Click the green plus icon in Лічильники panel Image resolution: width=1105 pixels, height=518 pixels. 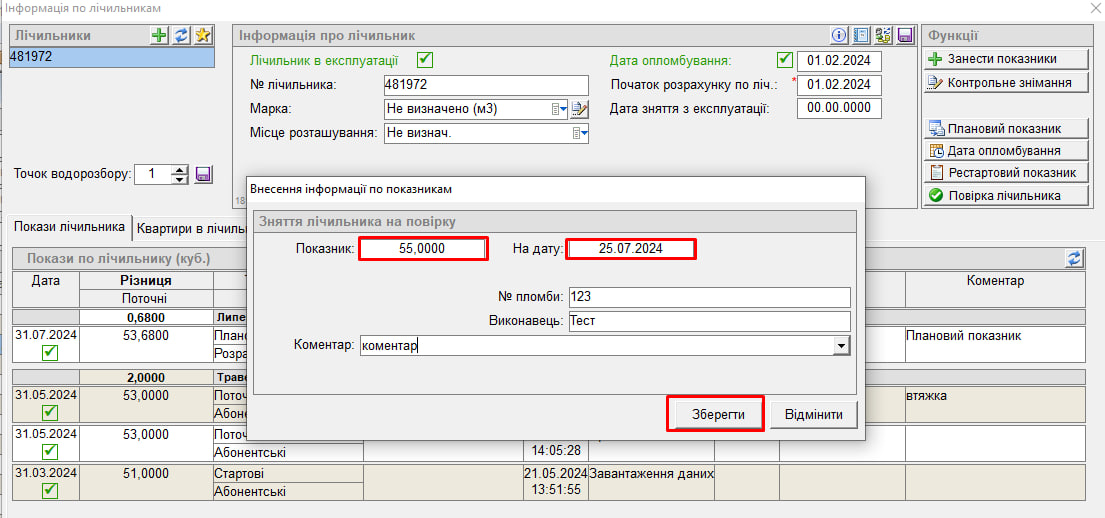click(x=159, y=35)
